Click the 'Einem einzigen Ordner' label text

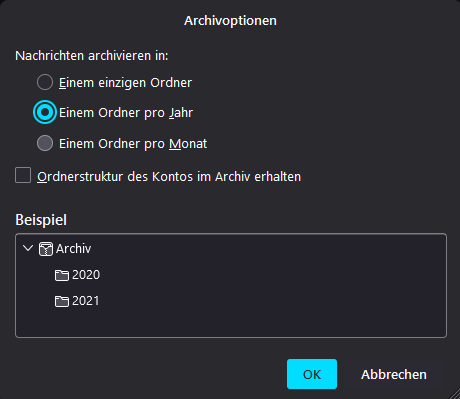125,83
